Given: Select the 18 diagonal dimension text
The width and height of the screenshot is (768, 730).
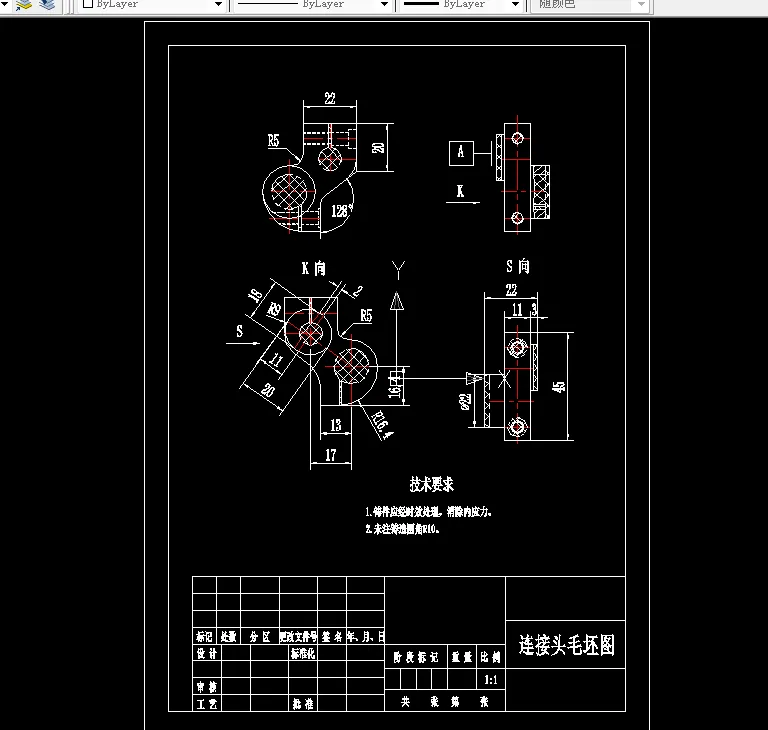Looking at the screenshot, I should pyautogui.click(x=255, y=295).
